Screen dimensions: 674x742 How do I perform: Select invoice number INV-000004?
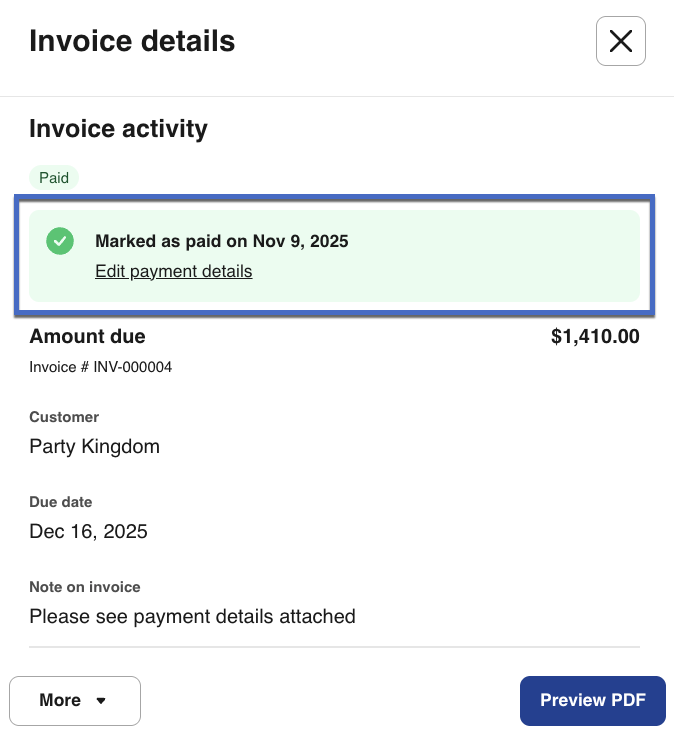click(100, 367)
